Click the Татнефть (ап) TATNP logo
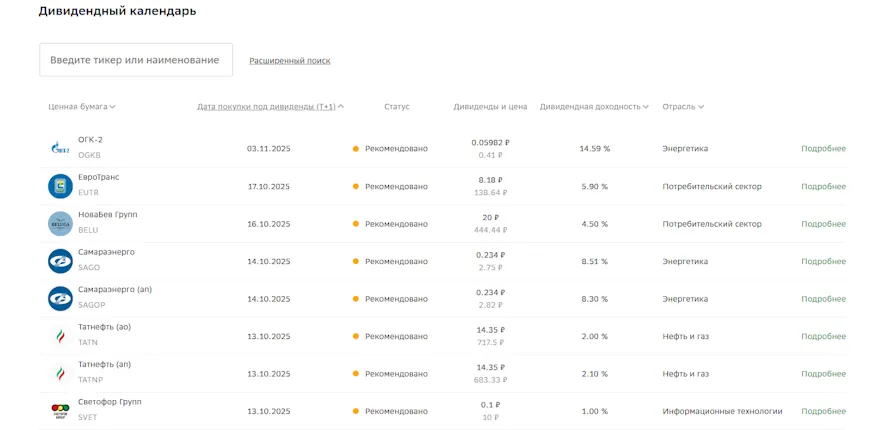The image size is (870, 430). pyautogui.click(x=60, y=373)
